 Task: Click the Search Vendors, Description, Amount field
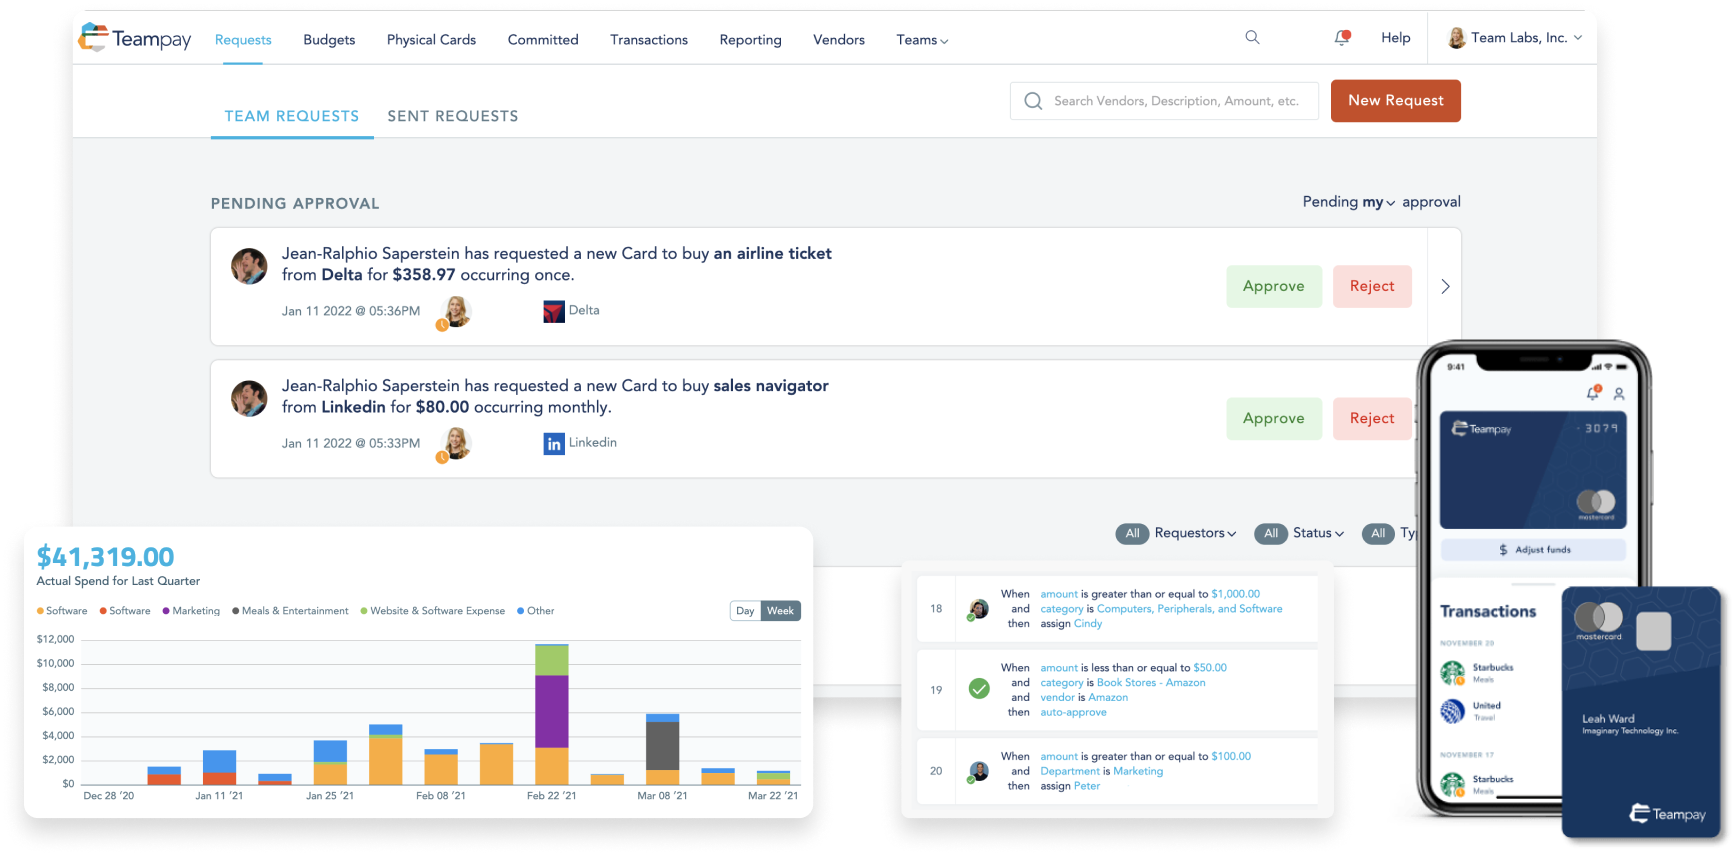point(1164,101)
